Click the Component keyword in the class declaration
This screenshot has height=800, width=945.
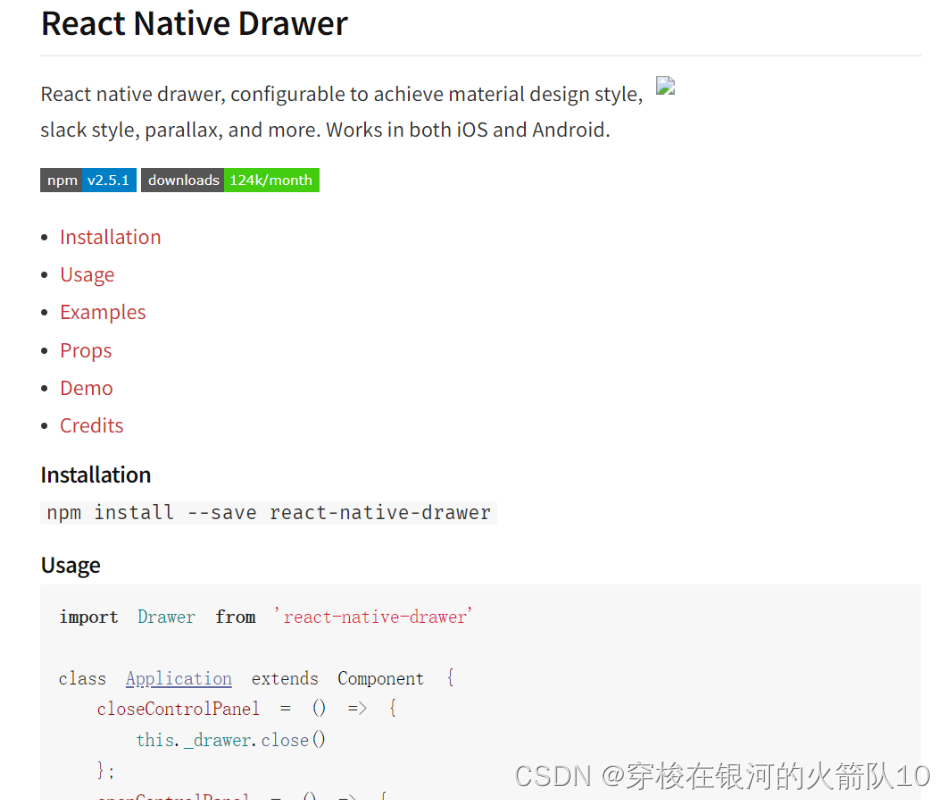(380, 679)
